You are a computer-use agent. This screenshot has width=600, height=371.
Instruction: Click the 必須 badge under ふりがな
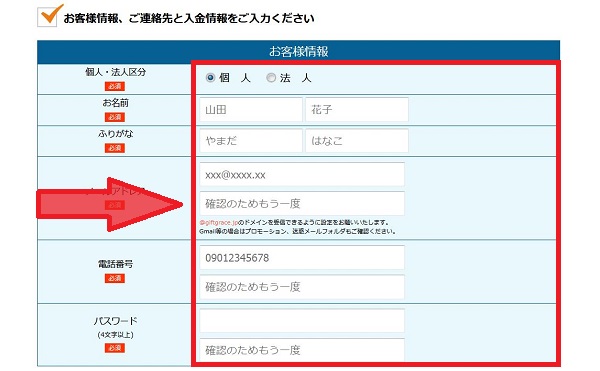click(115, 148)
